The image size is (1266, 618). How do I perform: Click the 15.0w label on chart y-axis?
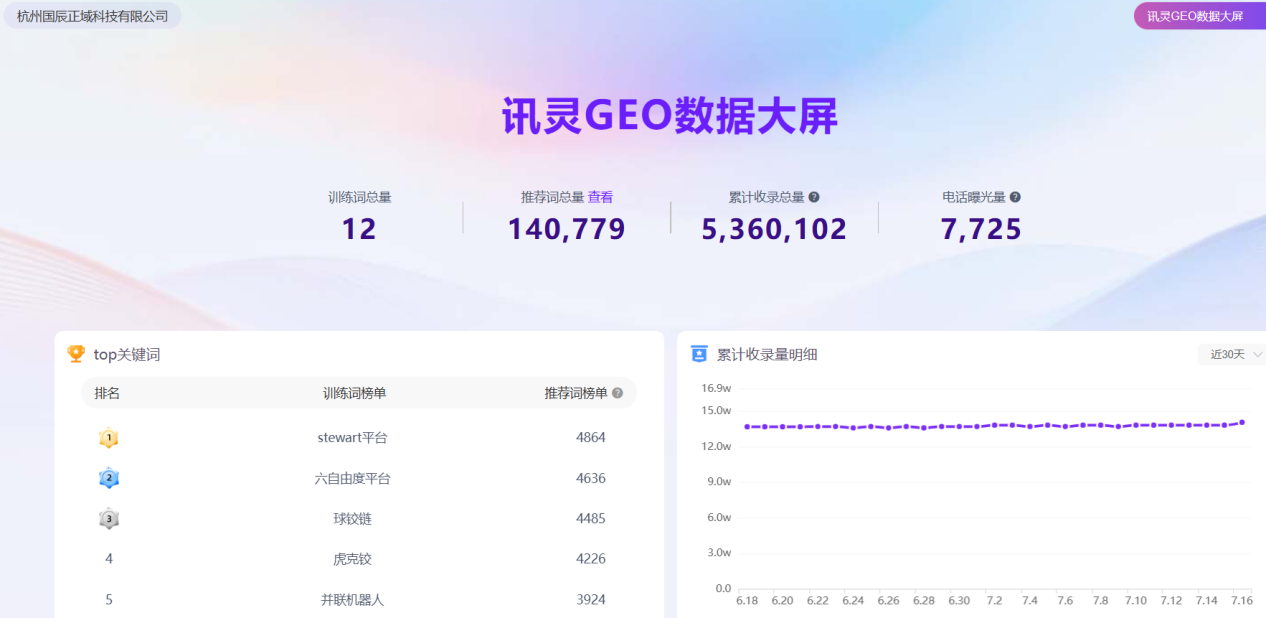pyautogui.click(x=716, y=410)
